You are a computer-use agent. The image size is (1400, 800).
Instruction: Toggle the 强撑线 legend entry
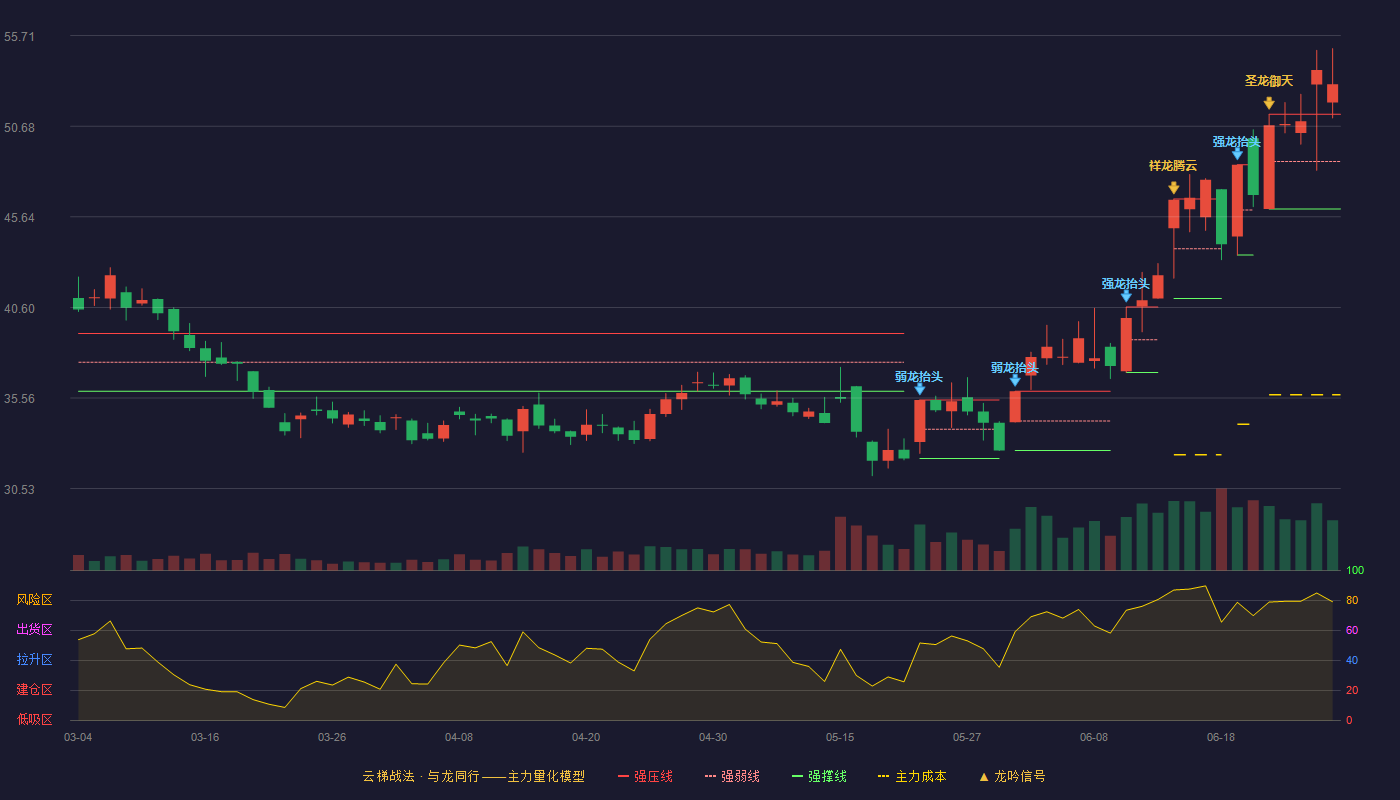[x=819, y=776]
